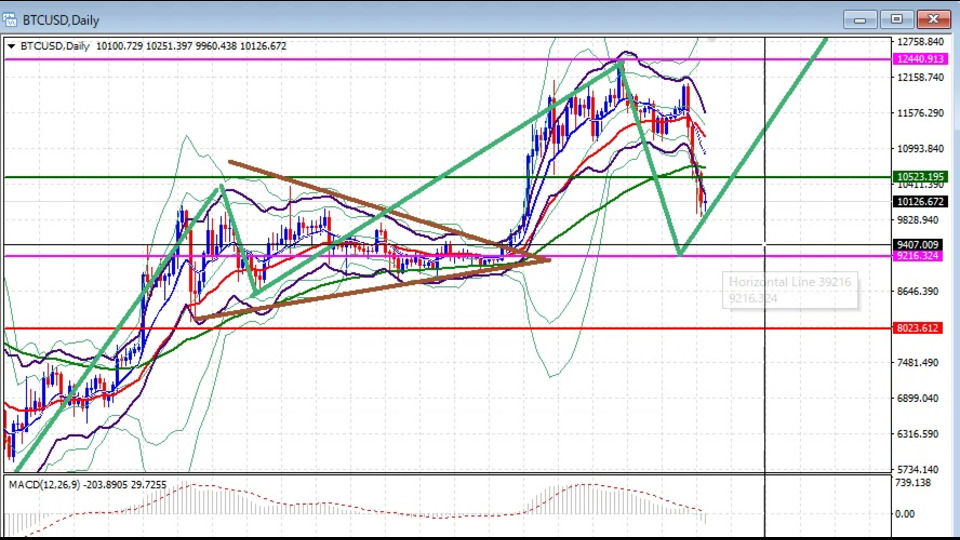Click the 5734.140 price scale value

coord(918,470)
